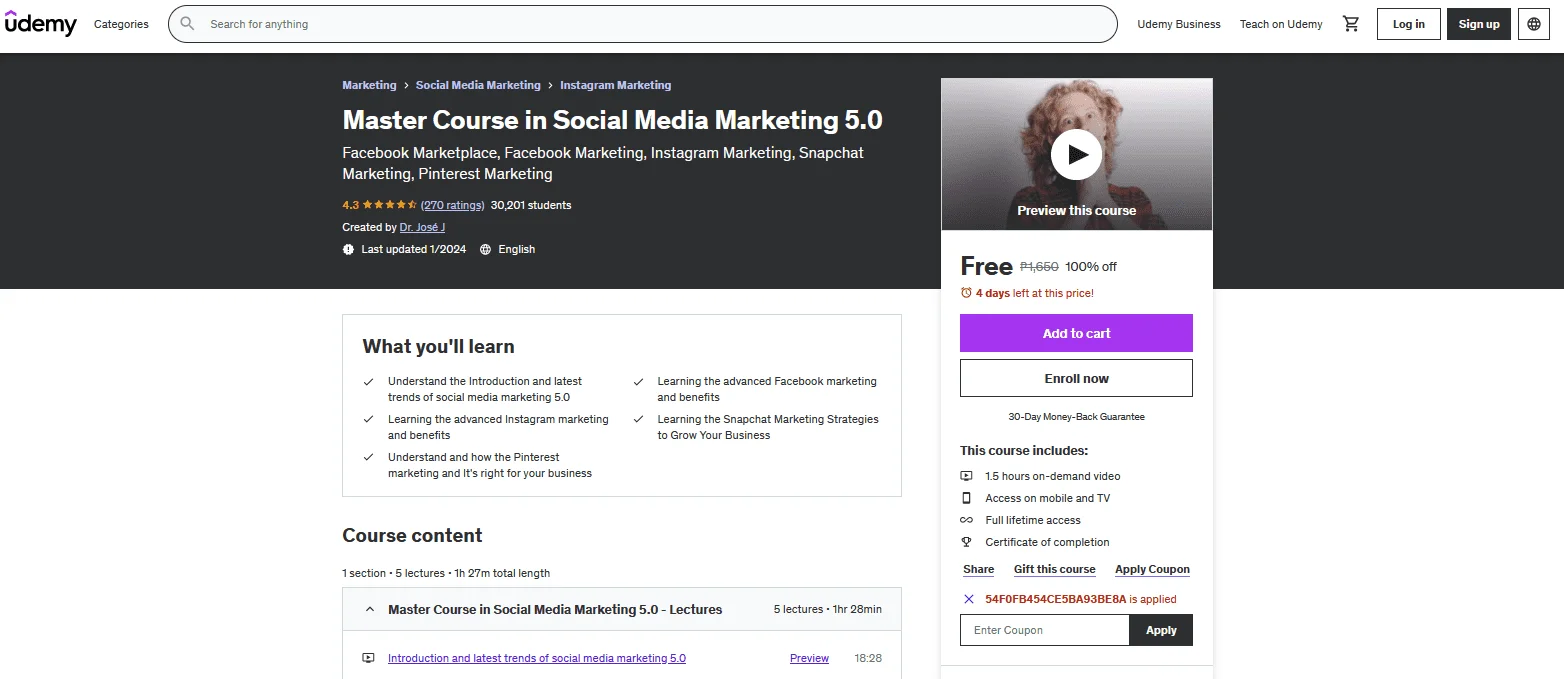Click the course preview thumbnail
This screenshot has width=1564, height=679.
1076,154
